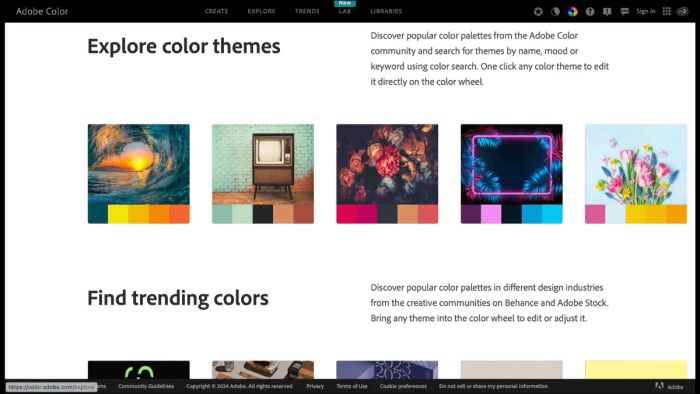Image resolution: width=700 pixels, height=394 pixels.
Task: Click Do not sell or share my personal information
Action: pos(493,386)
